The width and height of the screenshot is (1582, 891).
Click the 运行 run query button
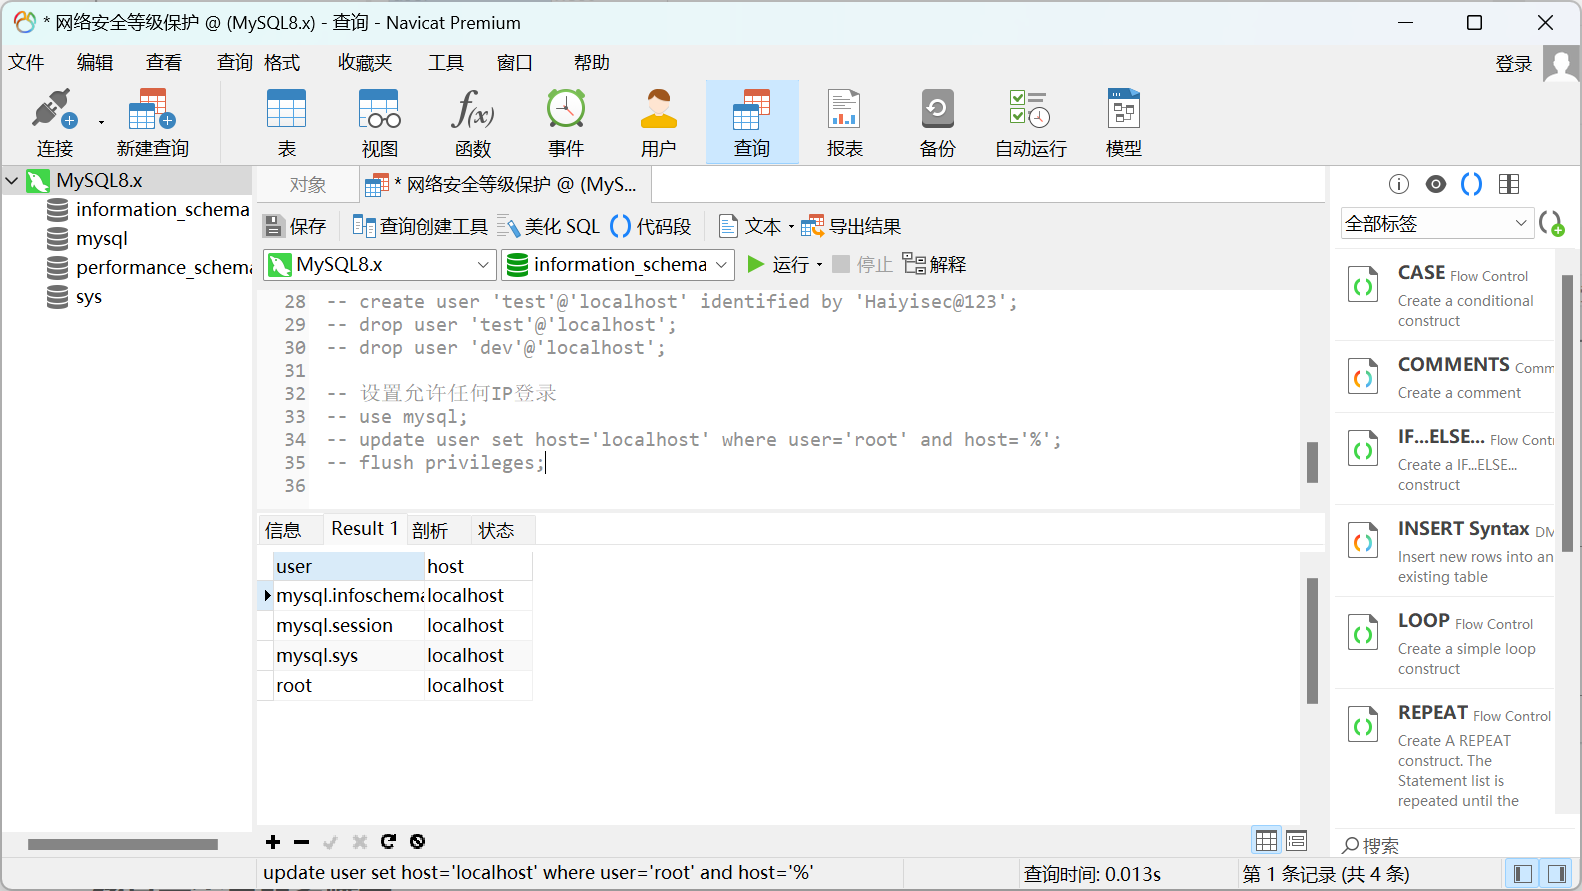(x=779, y=264)
